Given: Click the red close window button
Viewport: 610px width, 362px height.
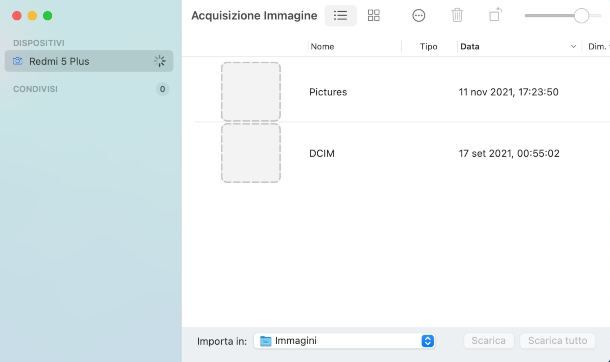Looking at the screenshot, I should click(x=17, y=16).
